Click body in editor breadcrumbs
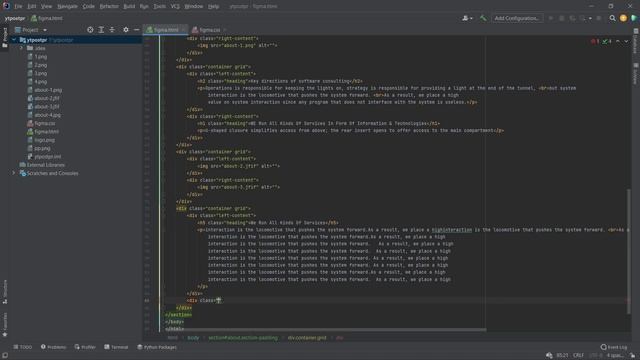The image size is (640, 360). (x=193, y=338)
